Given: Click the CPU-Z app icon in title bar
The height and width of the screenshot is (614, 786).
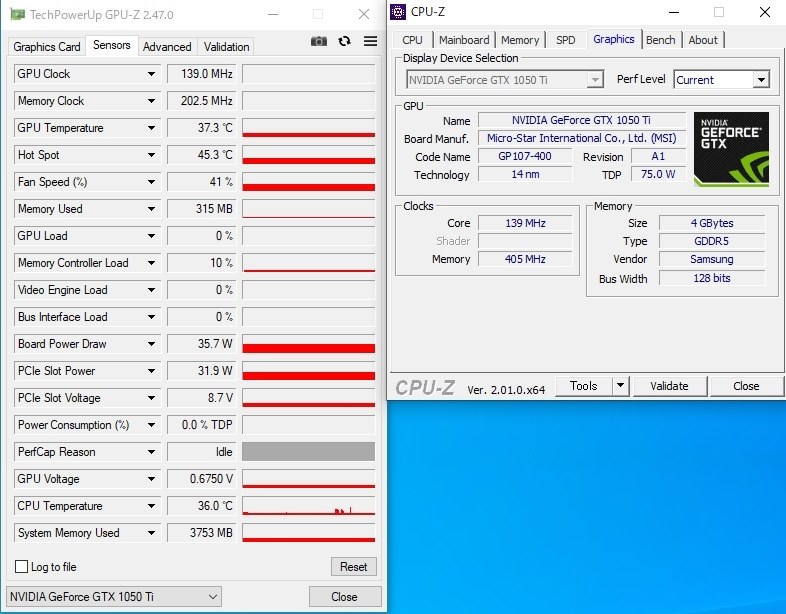Looking at the screenshot, I should tap(398, 12).
